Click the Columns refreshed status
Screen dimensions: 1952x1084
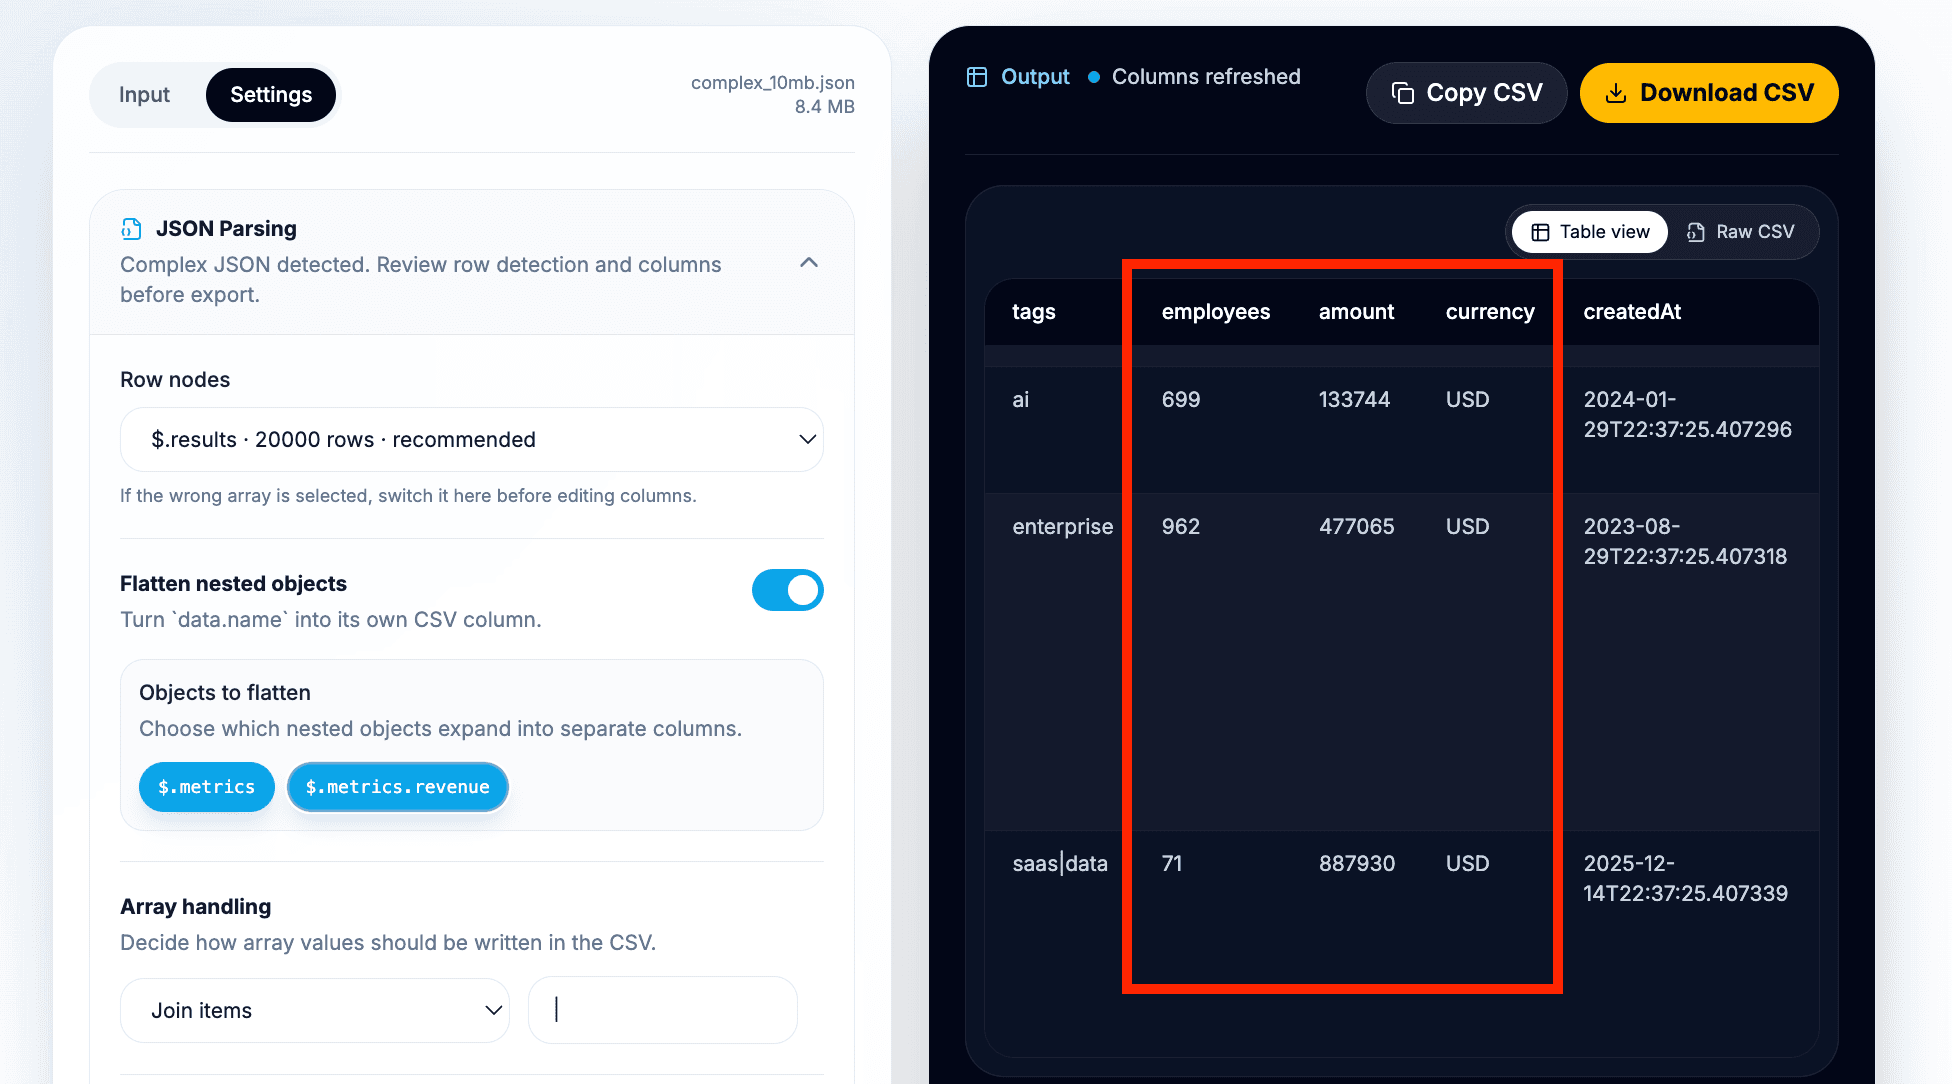tap(1206, 77)
